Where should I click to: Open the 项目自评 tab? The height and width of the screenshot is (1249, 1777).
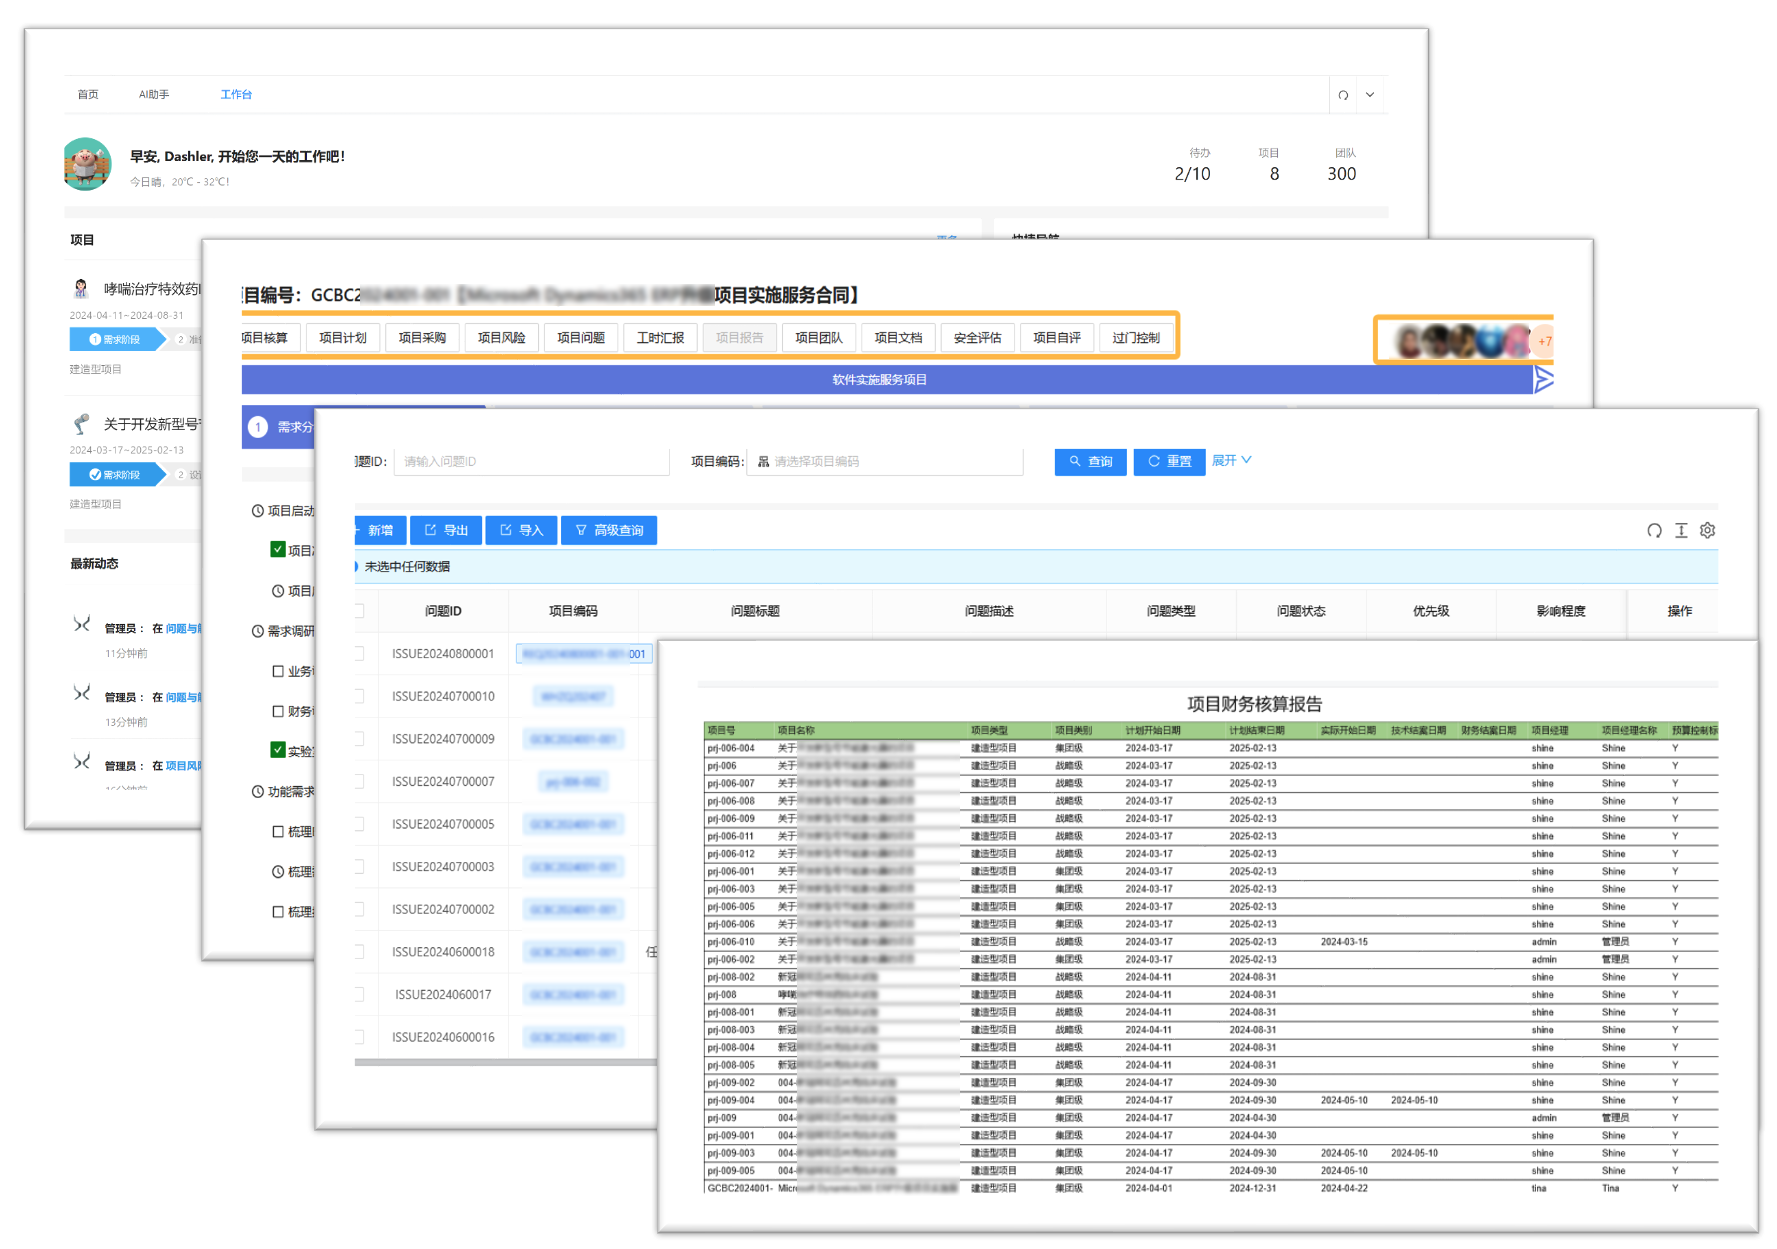click(1057, 338)
